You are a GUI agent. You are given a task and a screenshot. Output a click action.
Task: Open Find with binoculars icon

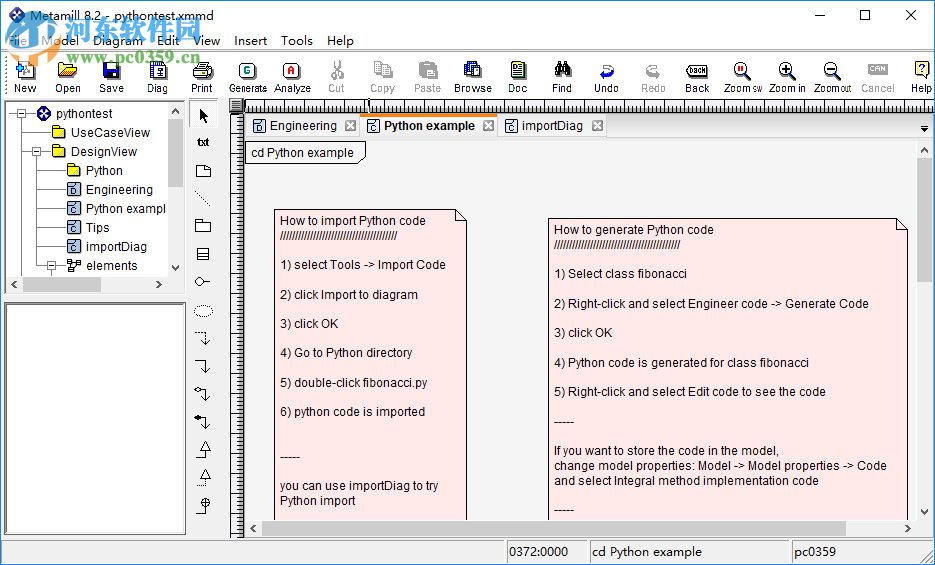(562, 77)
